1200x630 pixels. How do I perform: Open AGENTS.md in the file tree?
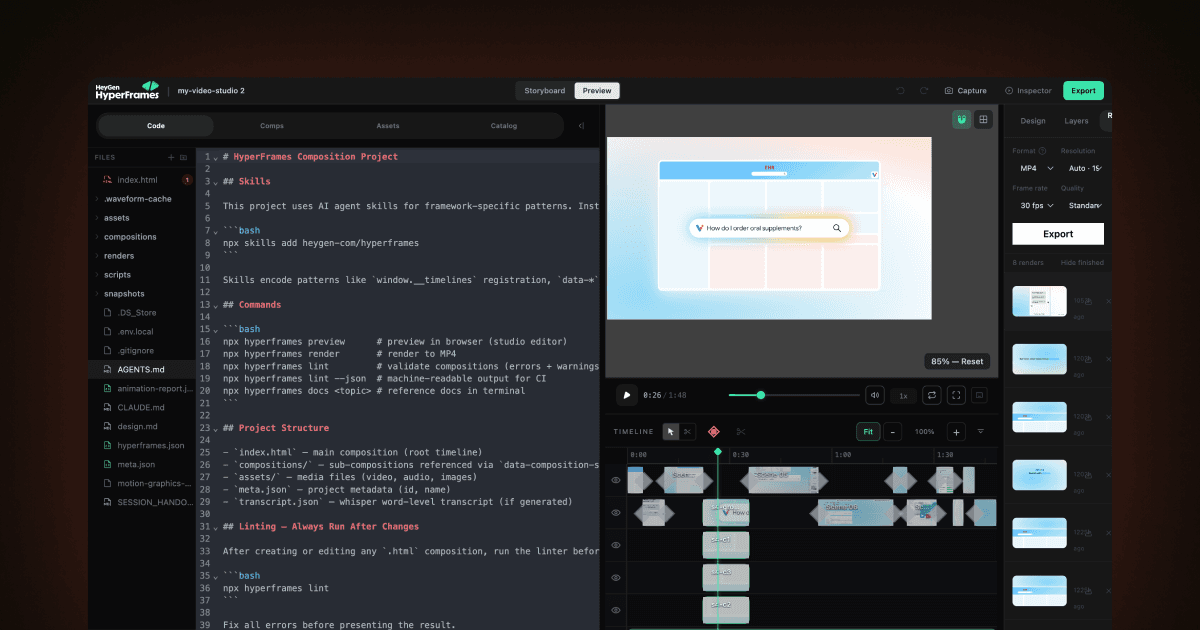pos(142,369)
